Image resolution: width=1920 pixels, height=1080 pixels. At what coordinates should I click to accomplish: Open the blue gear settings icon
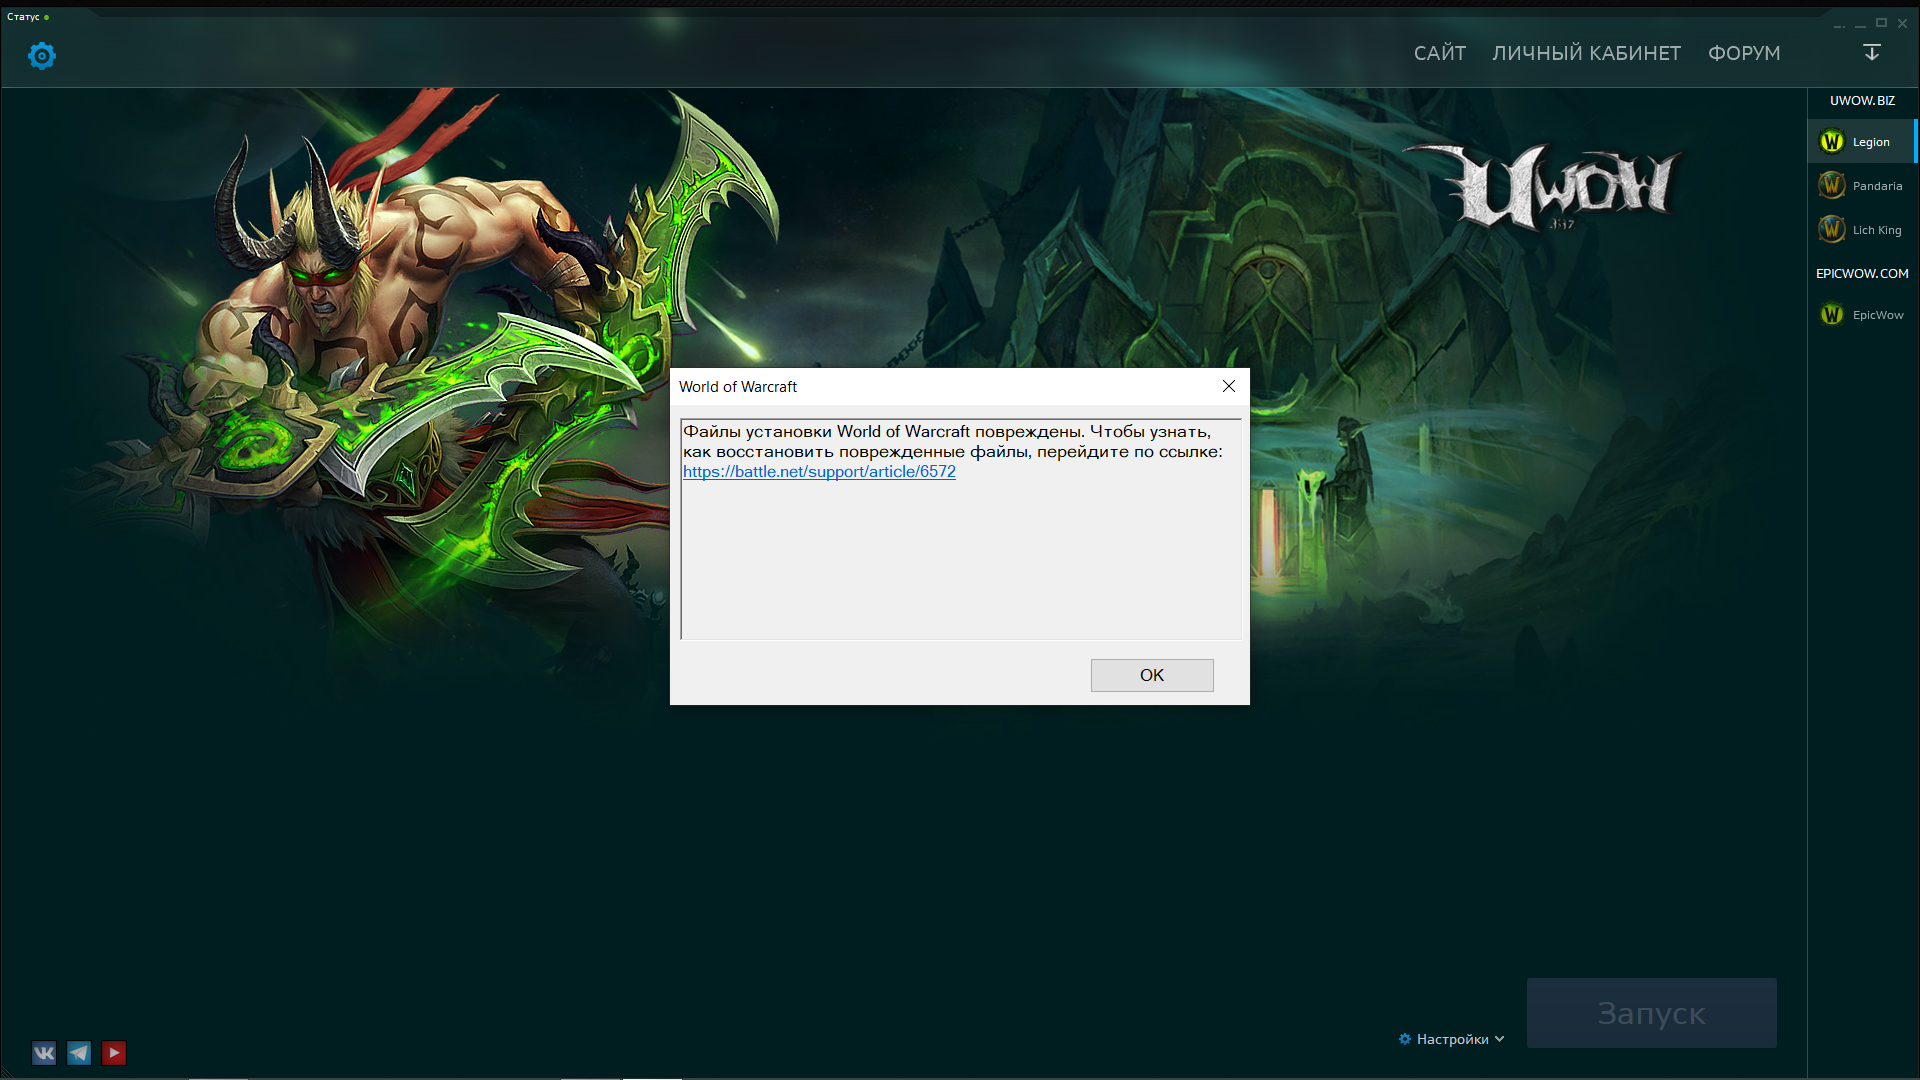(42, 56)
